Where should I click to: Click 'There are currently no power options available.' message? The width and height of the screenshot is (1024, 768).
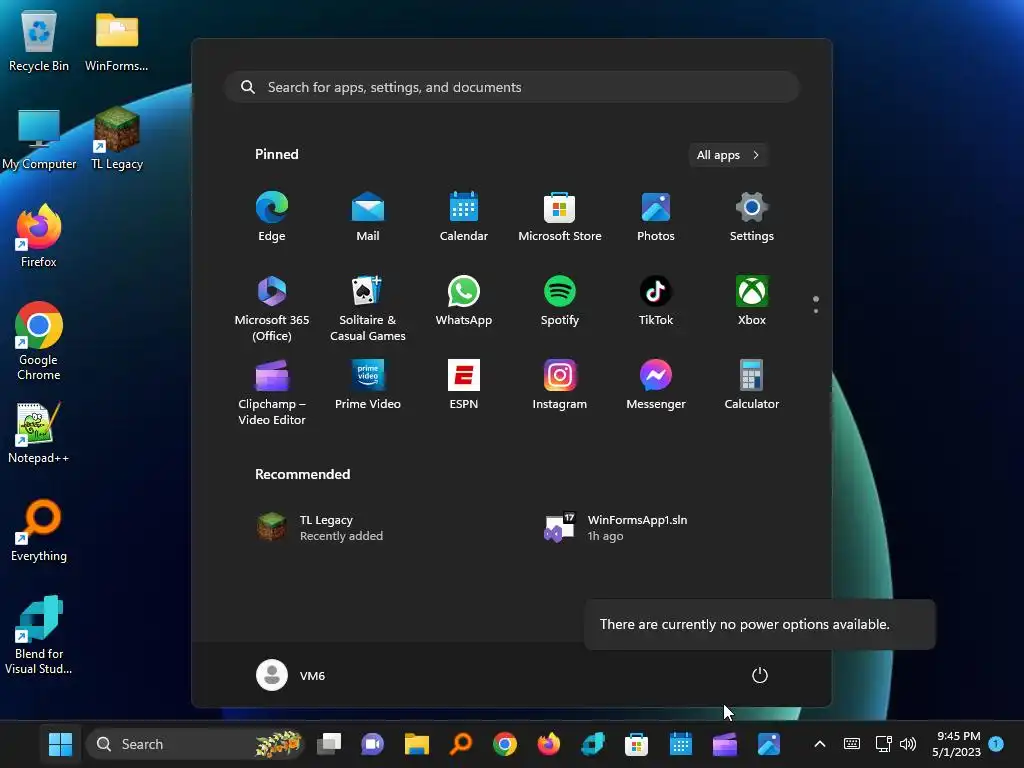(x=744, y=624)
